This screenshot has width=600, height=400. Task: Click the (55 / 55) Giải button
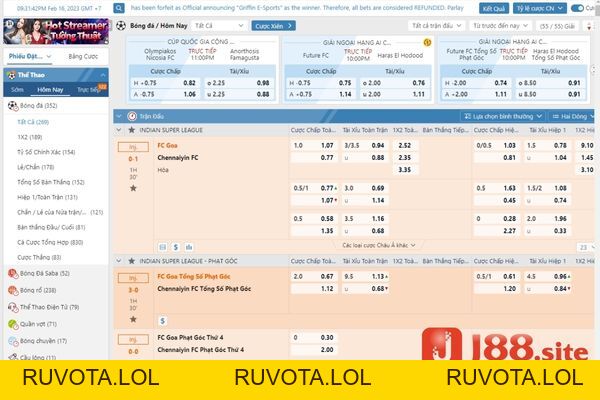[557, 26]
